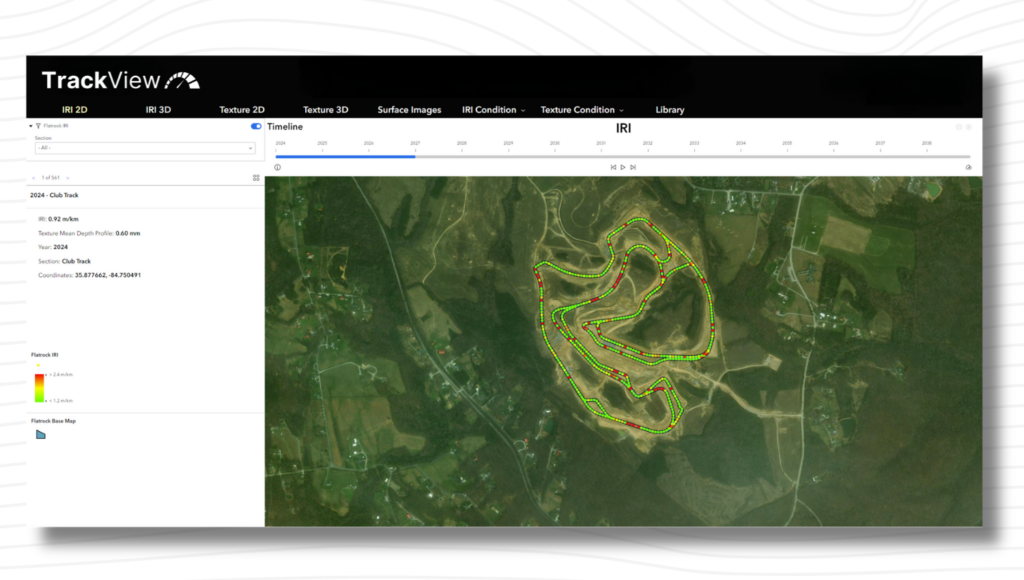Click the info icon below the timeline
Viewport: 1024px width, 580px height.
(277, 167)
